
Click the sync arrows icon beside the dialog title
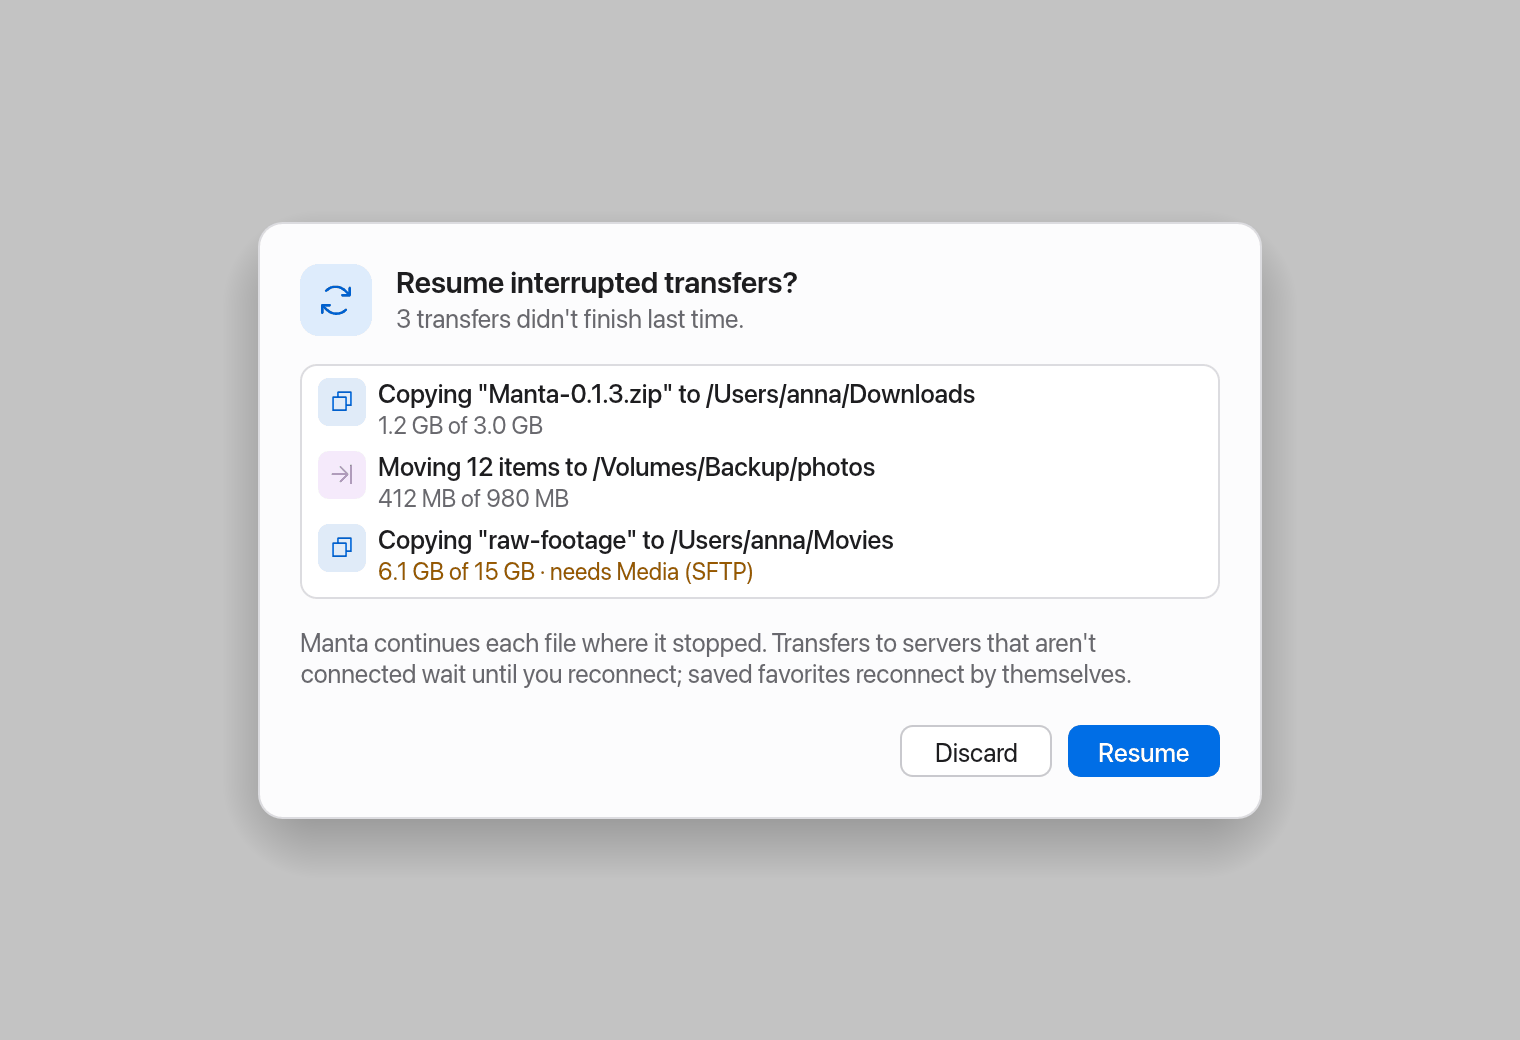(x=336, y=300)
